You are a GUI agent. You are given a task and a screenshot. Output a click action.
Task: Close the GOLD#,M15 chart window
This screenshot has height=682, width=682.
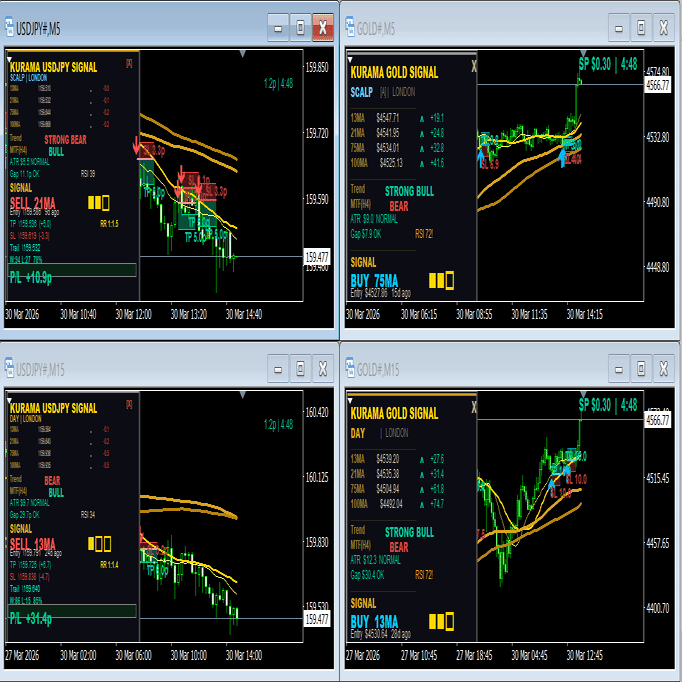[664, 369]
